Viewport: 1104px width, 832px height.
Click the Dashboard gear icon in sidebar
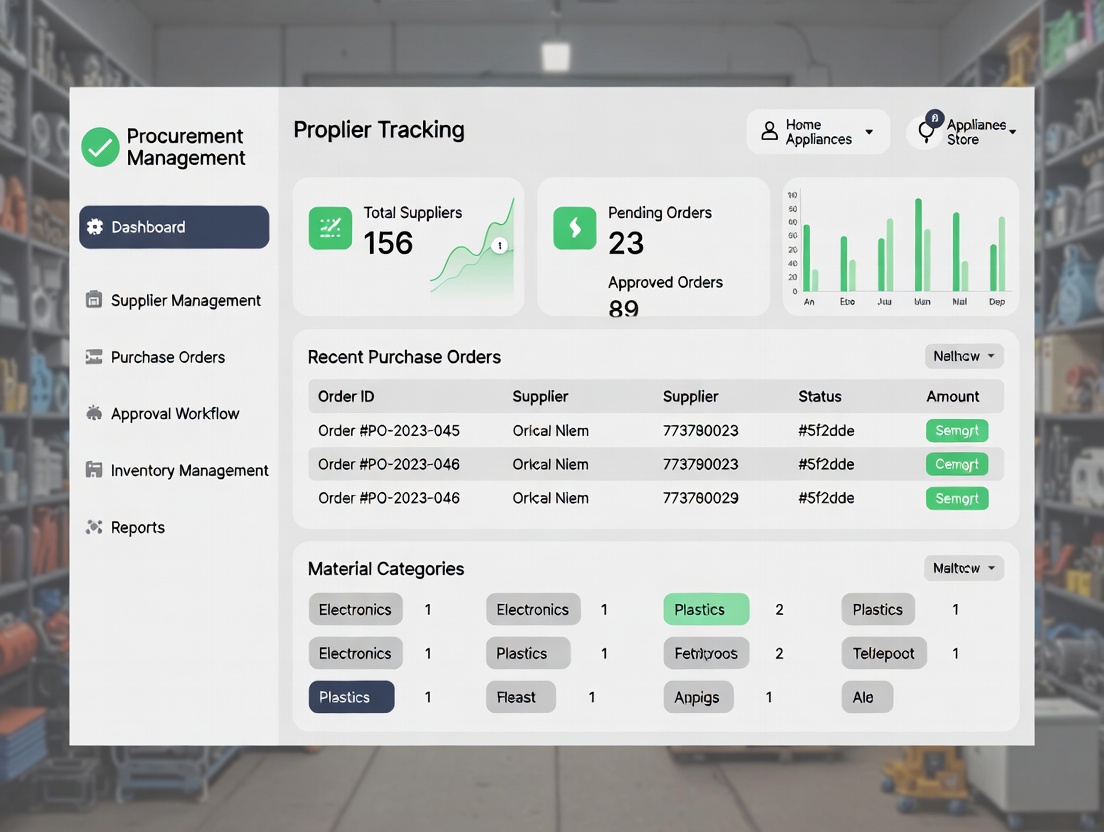coord(95,227)
